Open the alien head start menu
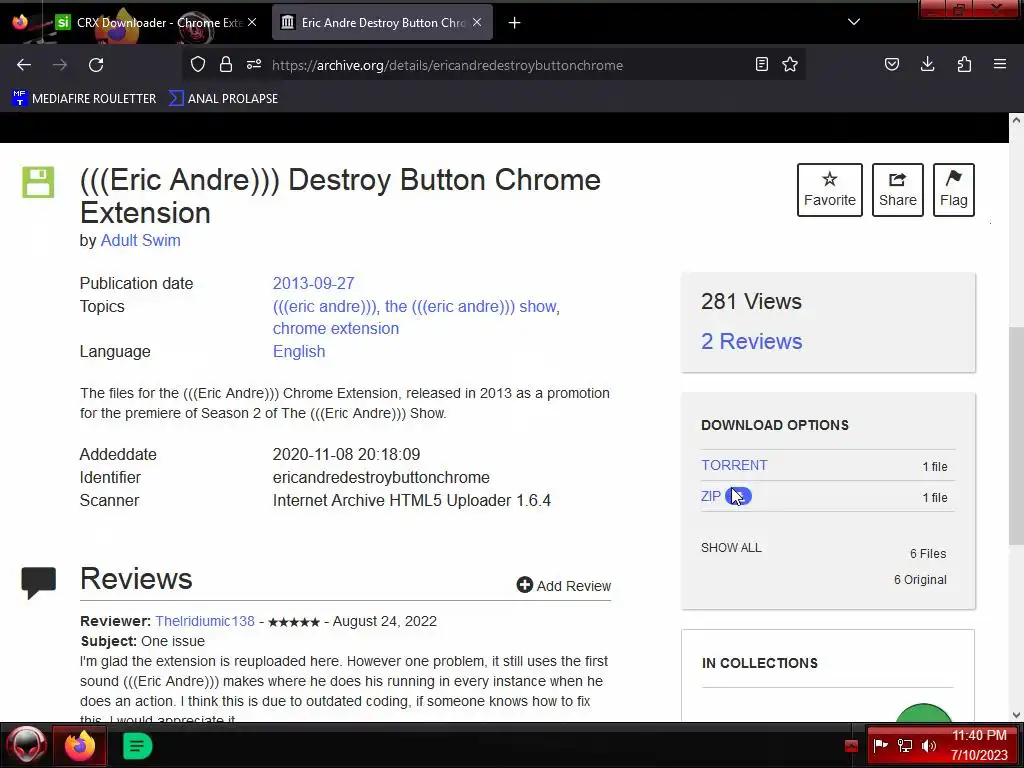The width and height of the screenshot is (1024, 768). pyautogui.click(x=26, y=745)
